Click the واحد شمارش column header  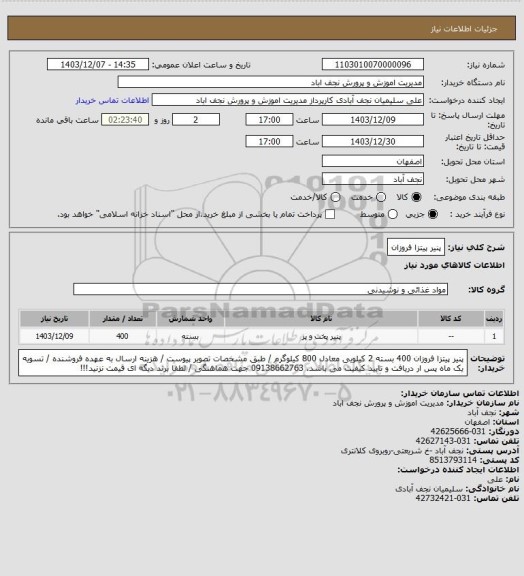tap(190, 318)
